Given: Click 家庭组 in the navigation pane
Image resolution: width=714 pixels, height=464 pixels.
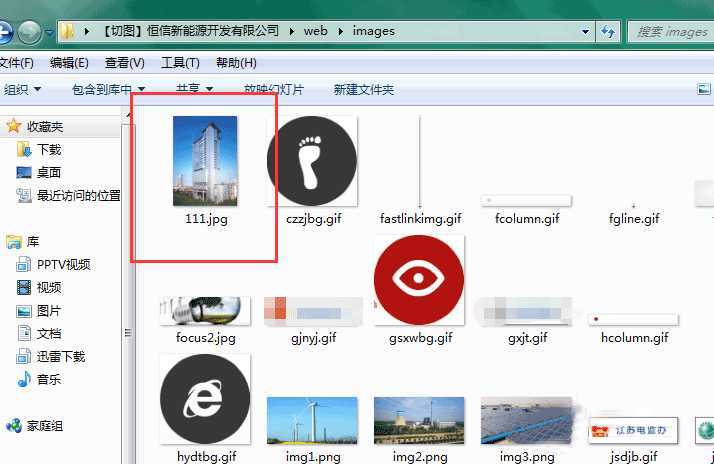Looking at the screenshot, I should 44,426.
